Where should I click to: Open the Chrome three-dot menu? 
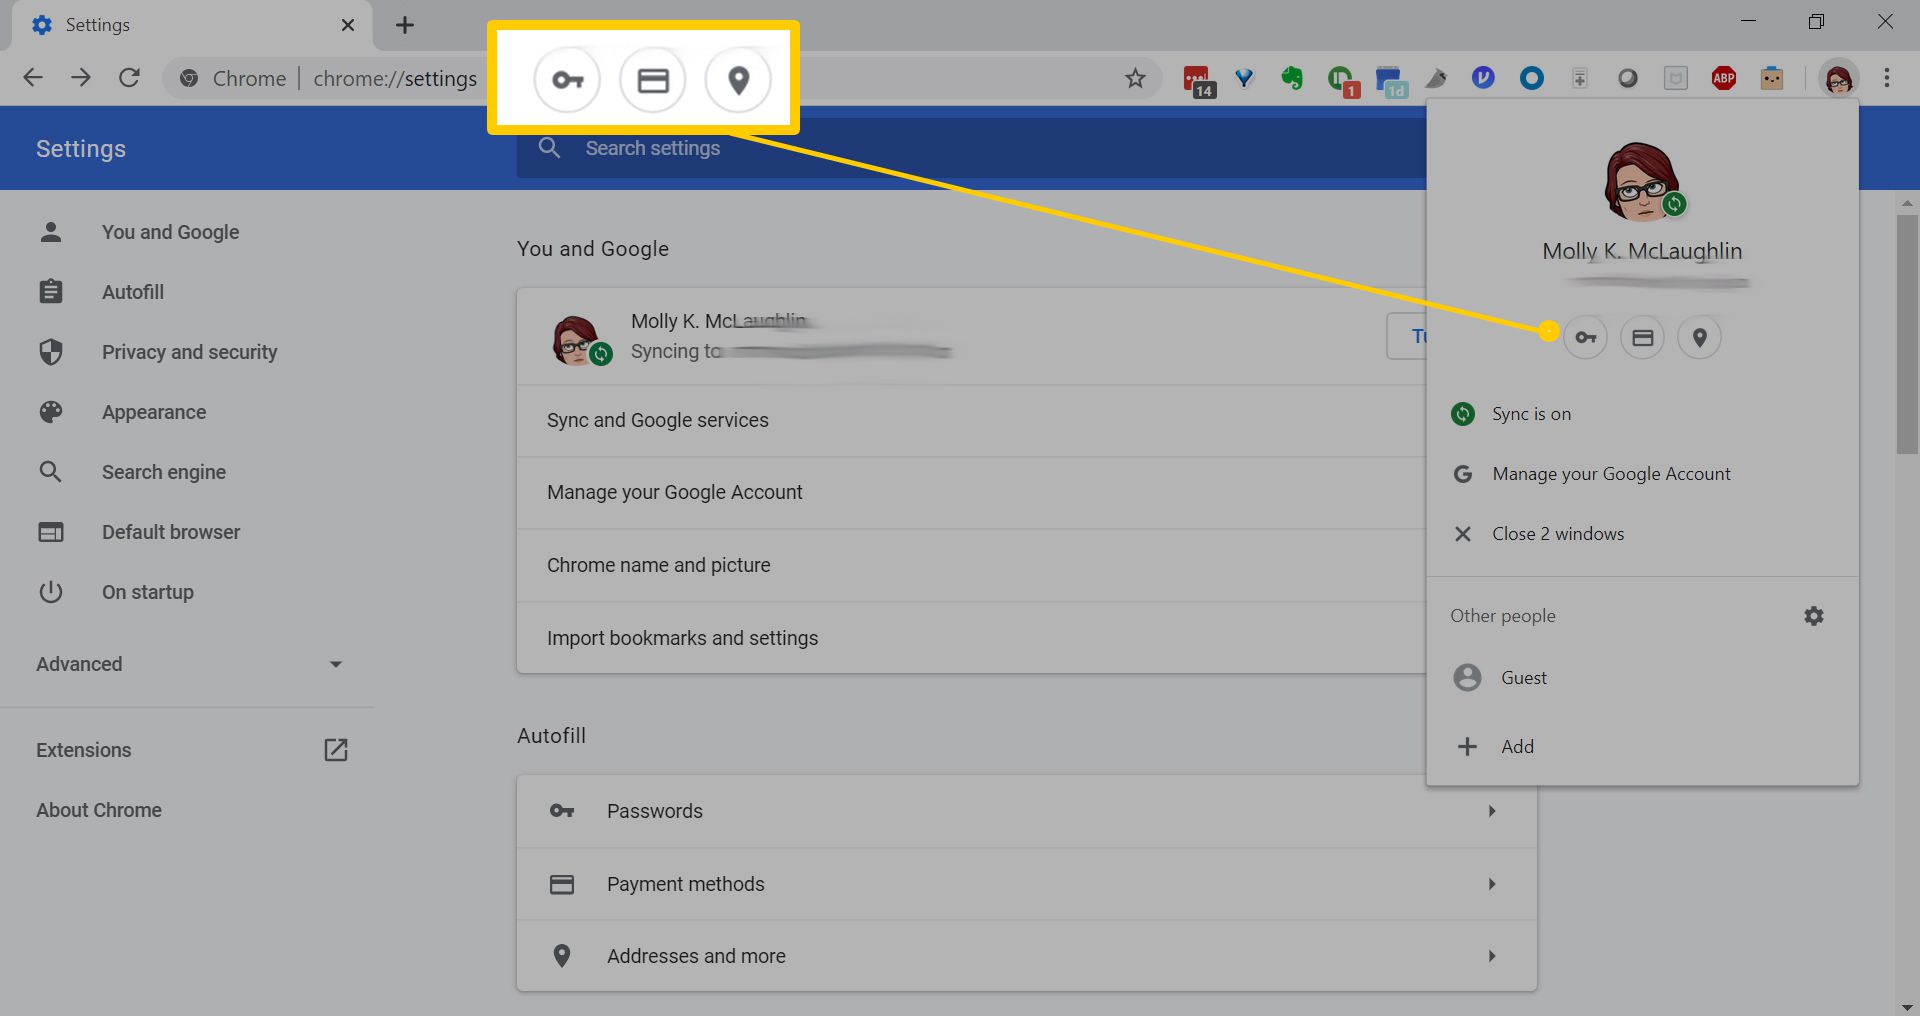tap(1887, 78)
